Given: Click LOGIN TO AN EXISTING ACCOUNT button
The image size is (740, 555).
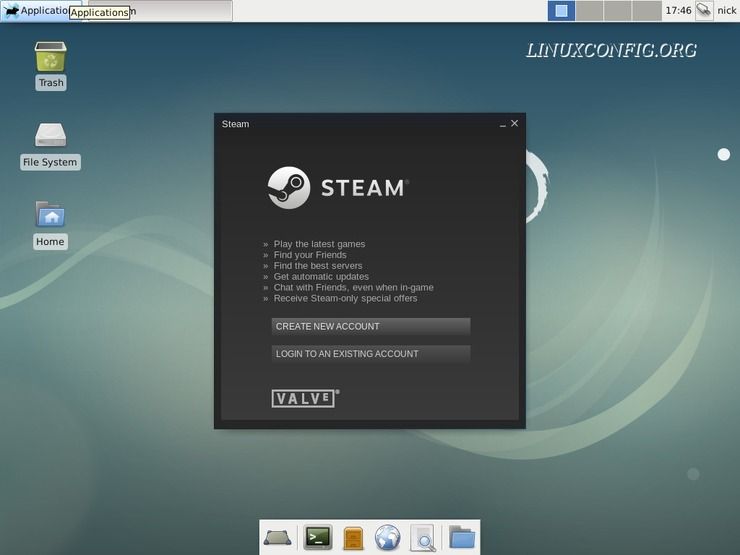Looking at the screenshot, I should tap(370, 354).
